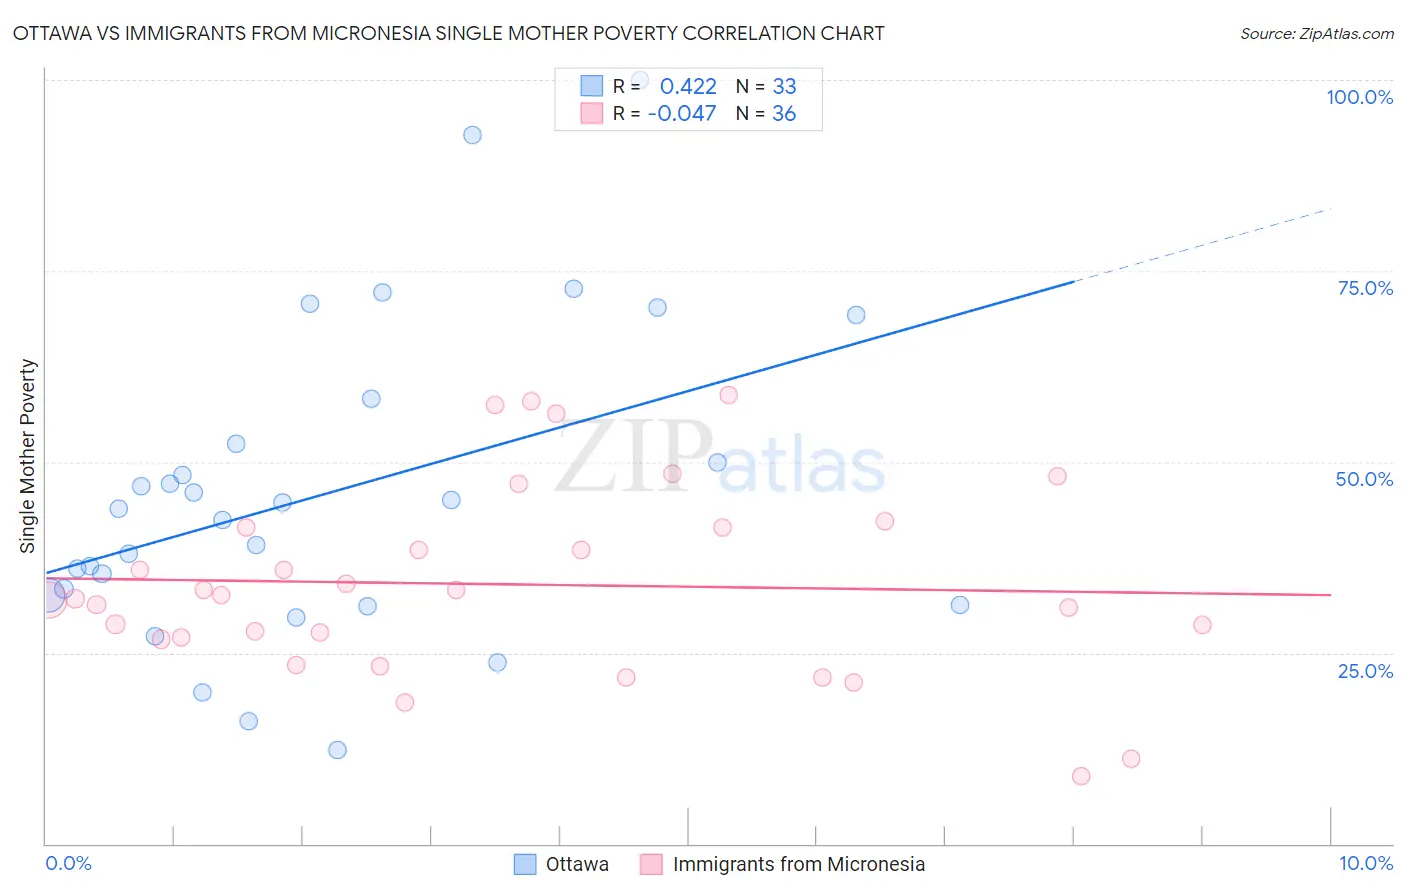Click the Immigrants from Micronesia pink legend swatch
Viewport: 1406px width, 892px height.
(x=651, y=864)
